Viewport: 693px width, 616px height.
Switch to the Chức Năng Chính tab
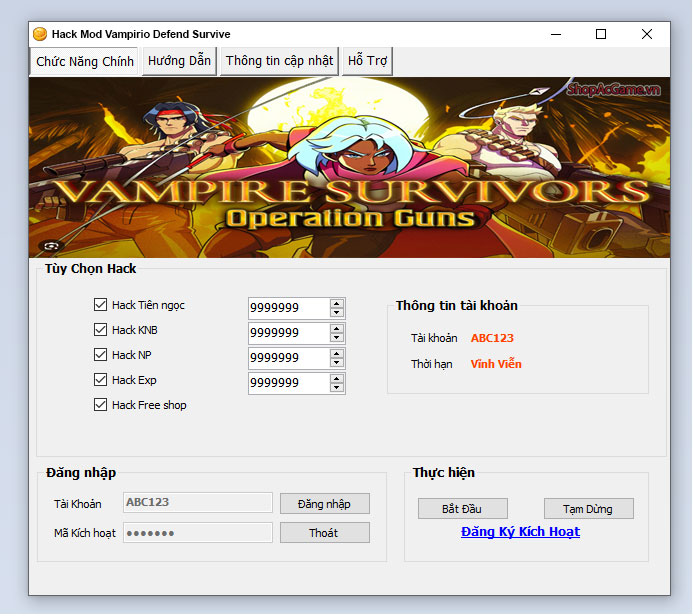click(x=84, y=61)
